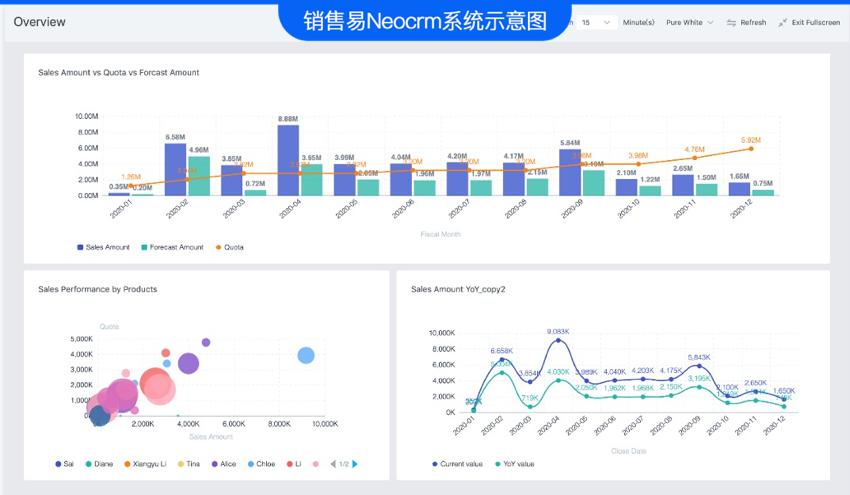This screenshot has width=850, height=495.
Task: Click the 1.22M data label
Action: point(650,179)
